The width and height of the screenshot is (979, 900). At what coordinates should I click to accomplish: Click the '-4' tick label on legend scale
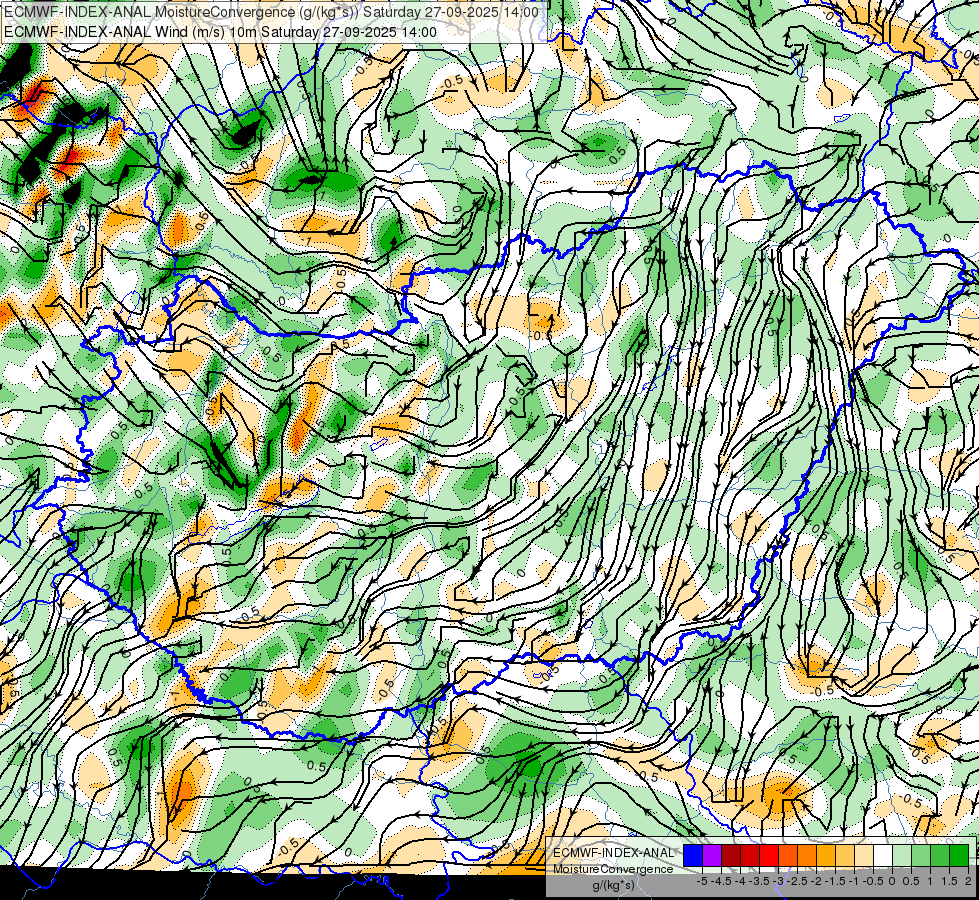point(740,881)
